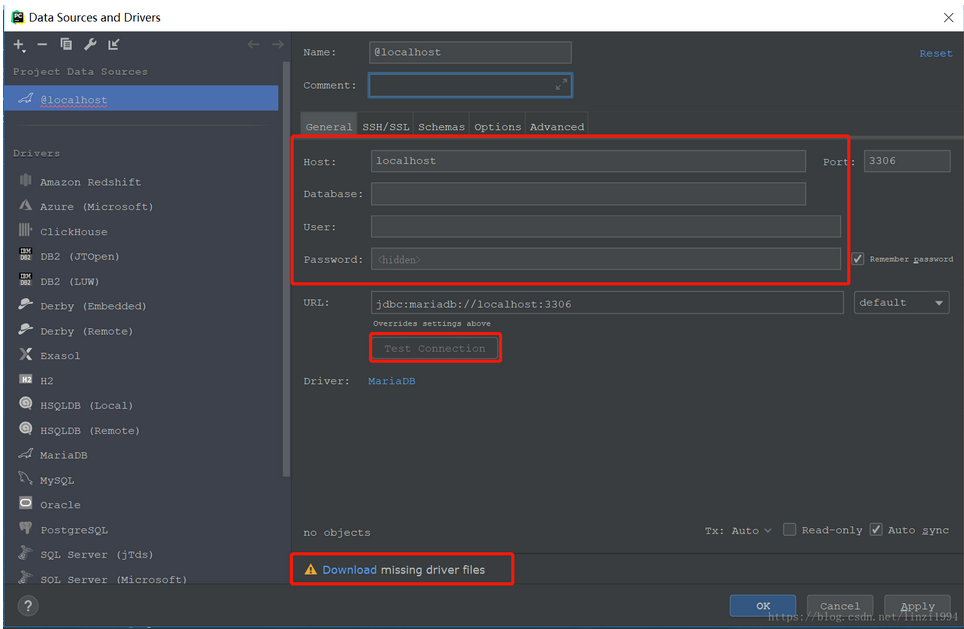Open the URL type default dropdown
Viewport: 964px width, 629px height.
[901, 303]
